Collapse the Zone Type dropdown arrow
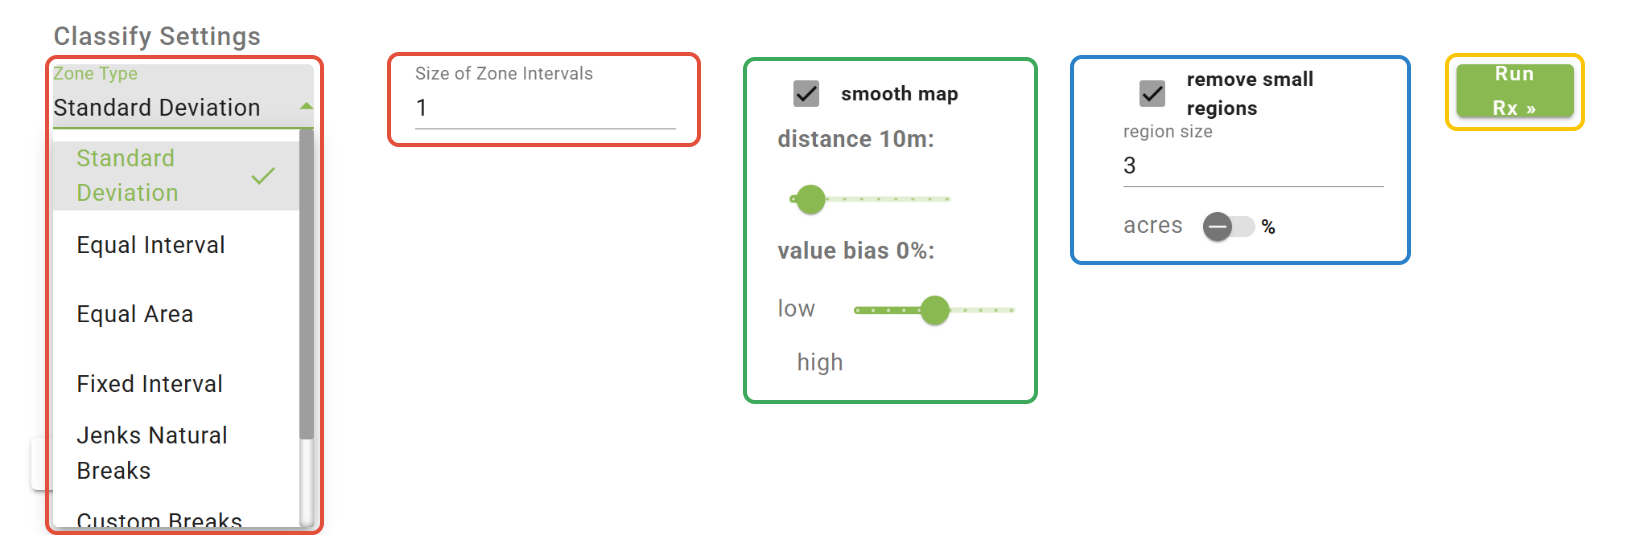This screenshot has height=535, width=1632. click(x=306, y=106)
